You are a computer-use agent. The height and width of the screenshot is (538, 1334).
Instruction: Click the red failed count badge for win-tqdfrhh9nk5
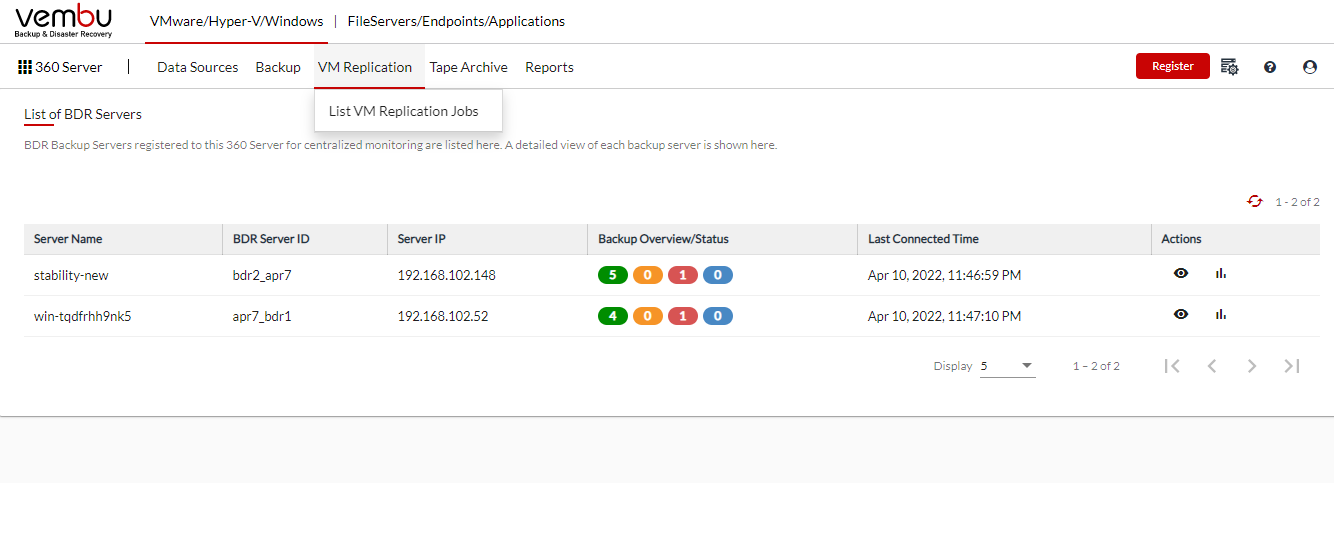pos(683,316)
